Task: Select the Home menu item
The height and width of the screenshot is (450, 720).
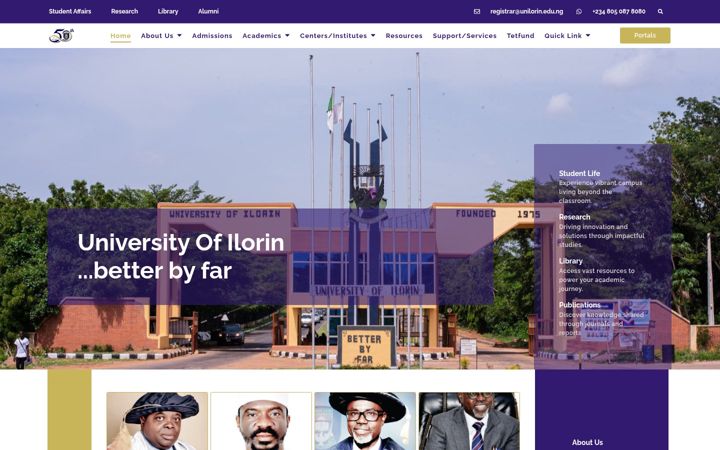Action: click(x=120, y=35)
